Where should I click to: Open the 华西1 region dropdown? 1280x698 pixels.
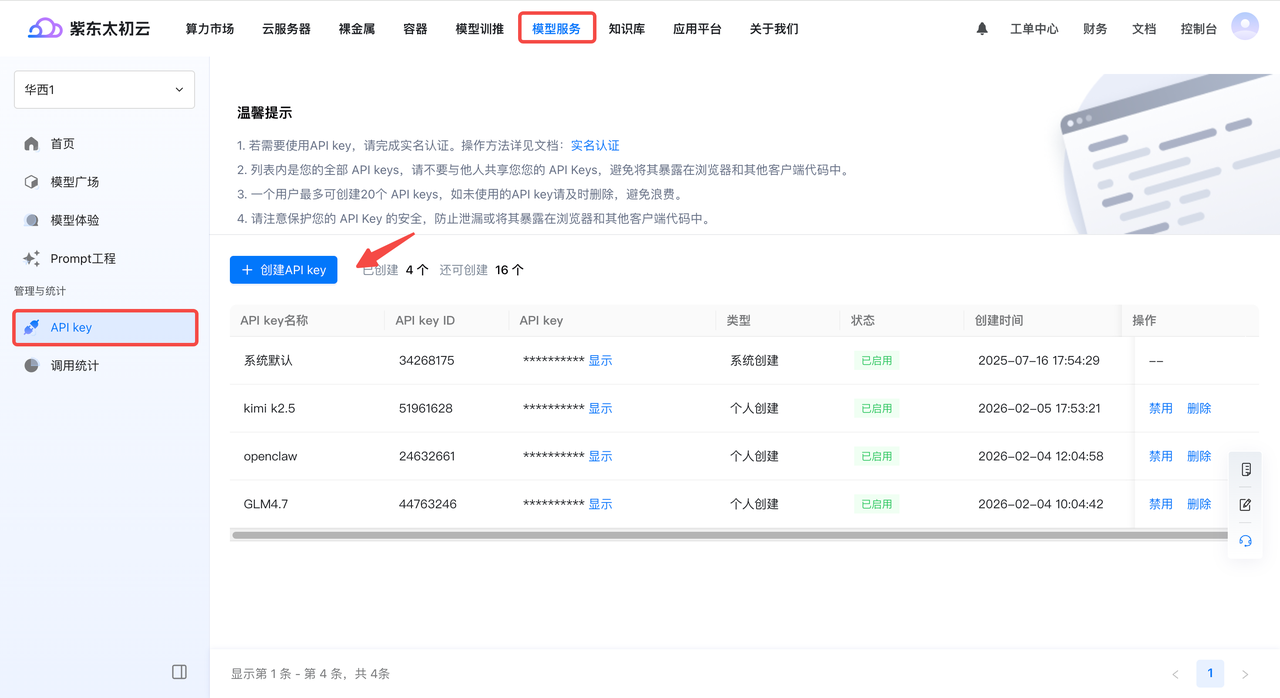[104, 89]
